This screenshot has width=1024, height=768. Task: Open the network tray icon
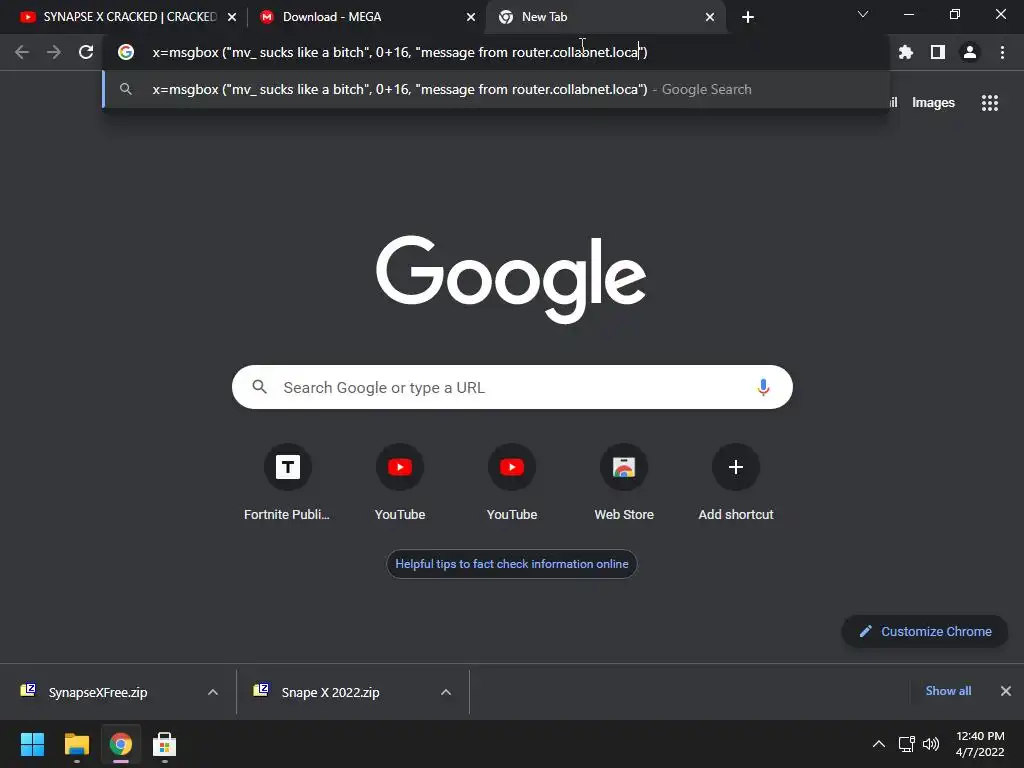(x=906, y=744)
